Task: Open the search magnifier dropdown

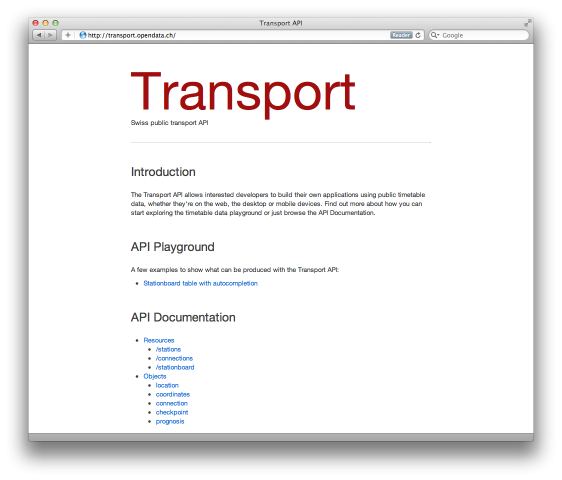Action: [434, 35]
